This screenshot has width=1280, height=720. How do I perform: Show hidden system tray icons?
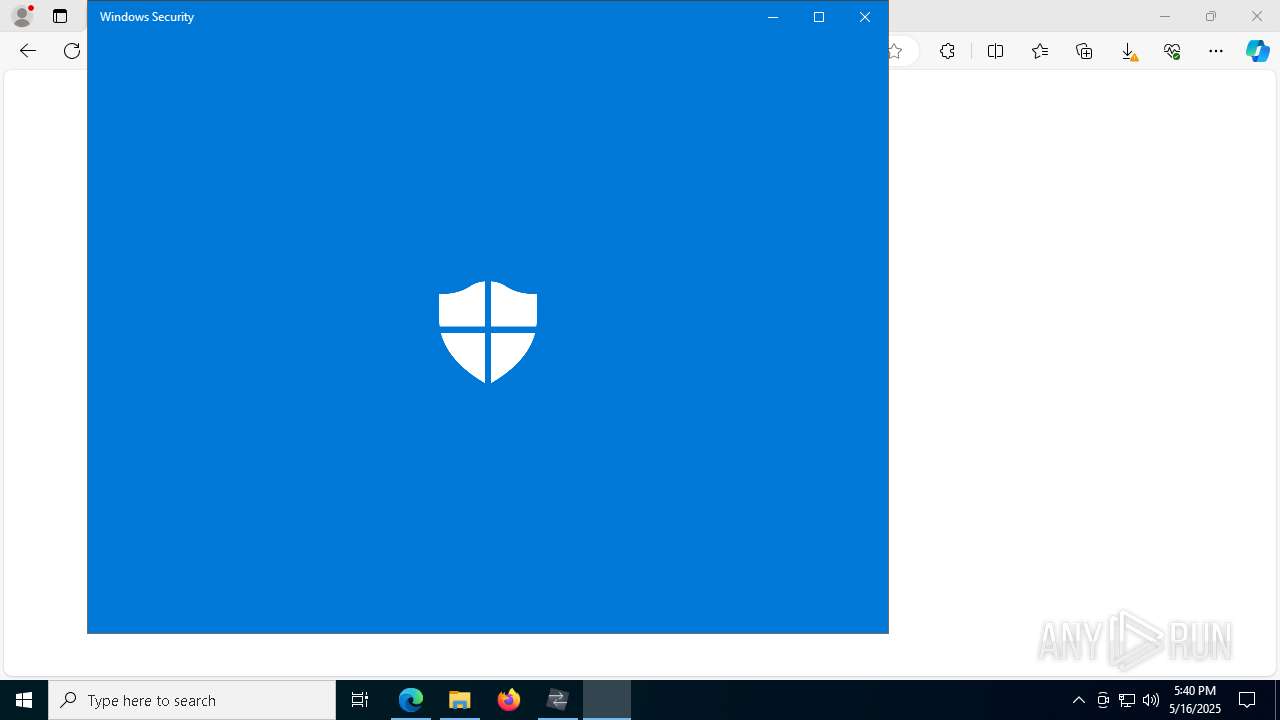(x=1079, y=700)
